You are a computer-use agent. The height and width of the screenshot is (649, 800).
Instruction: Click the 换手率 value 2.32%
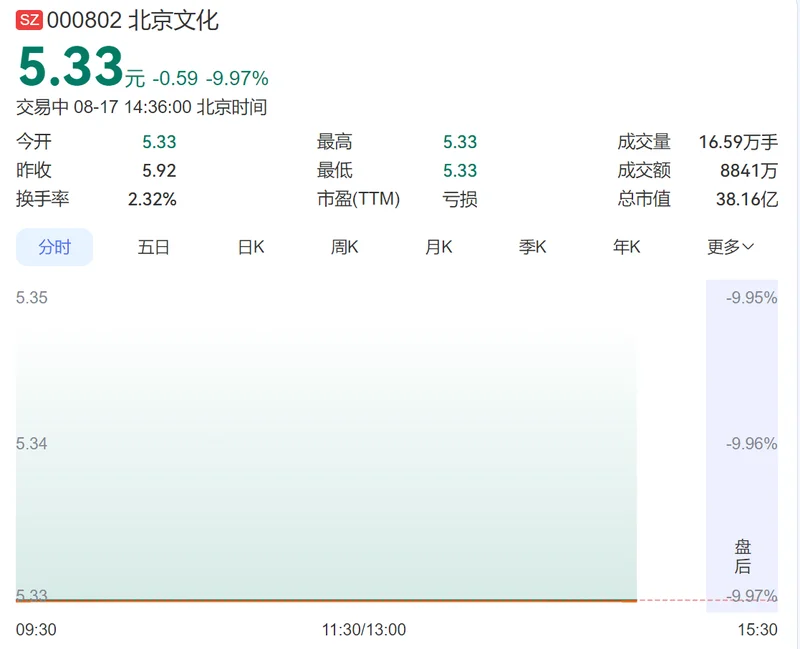(152, 199)
